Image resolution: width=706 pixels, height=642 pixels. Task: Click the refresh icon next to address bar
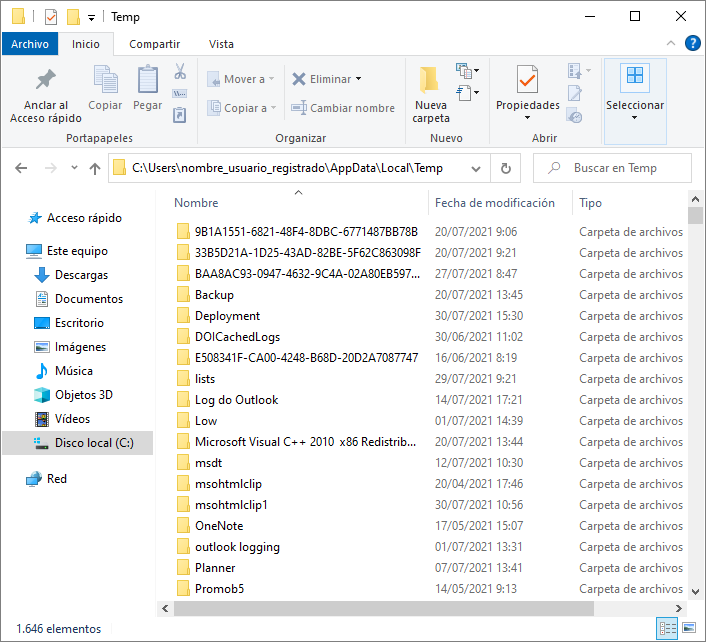tap(506, 168)
